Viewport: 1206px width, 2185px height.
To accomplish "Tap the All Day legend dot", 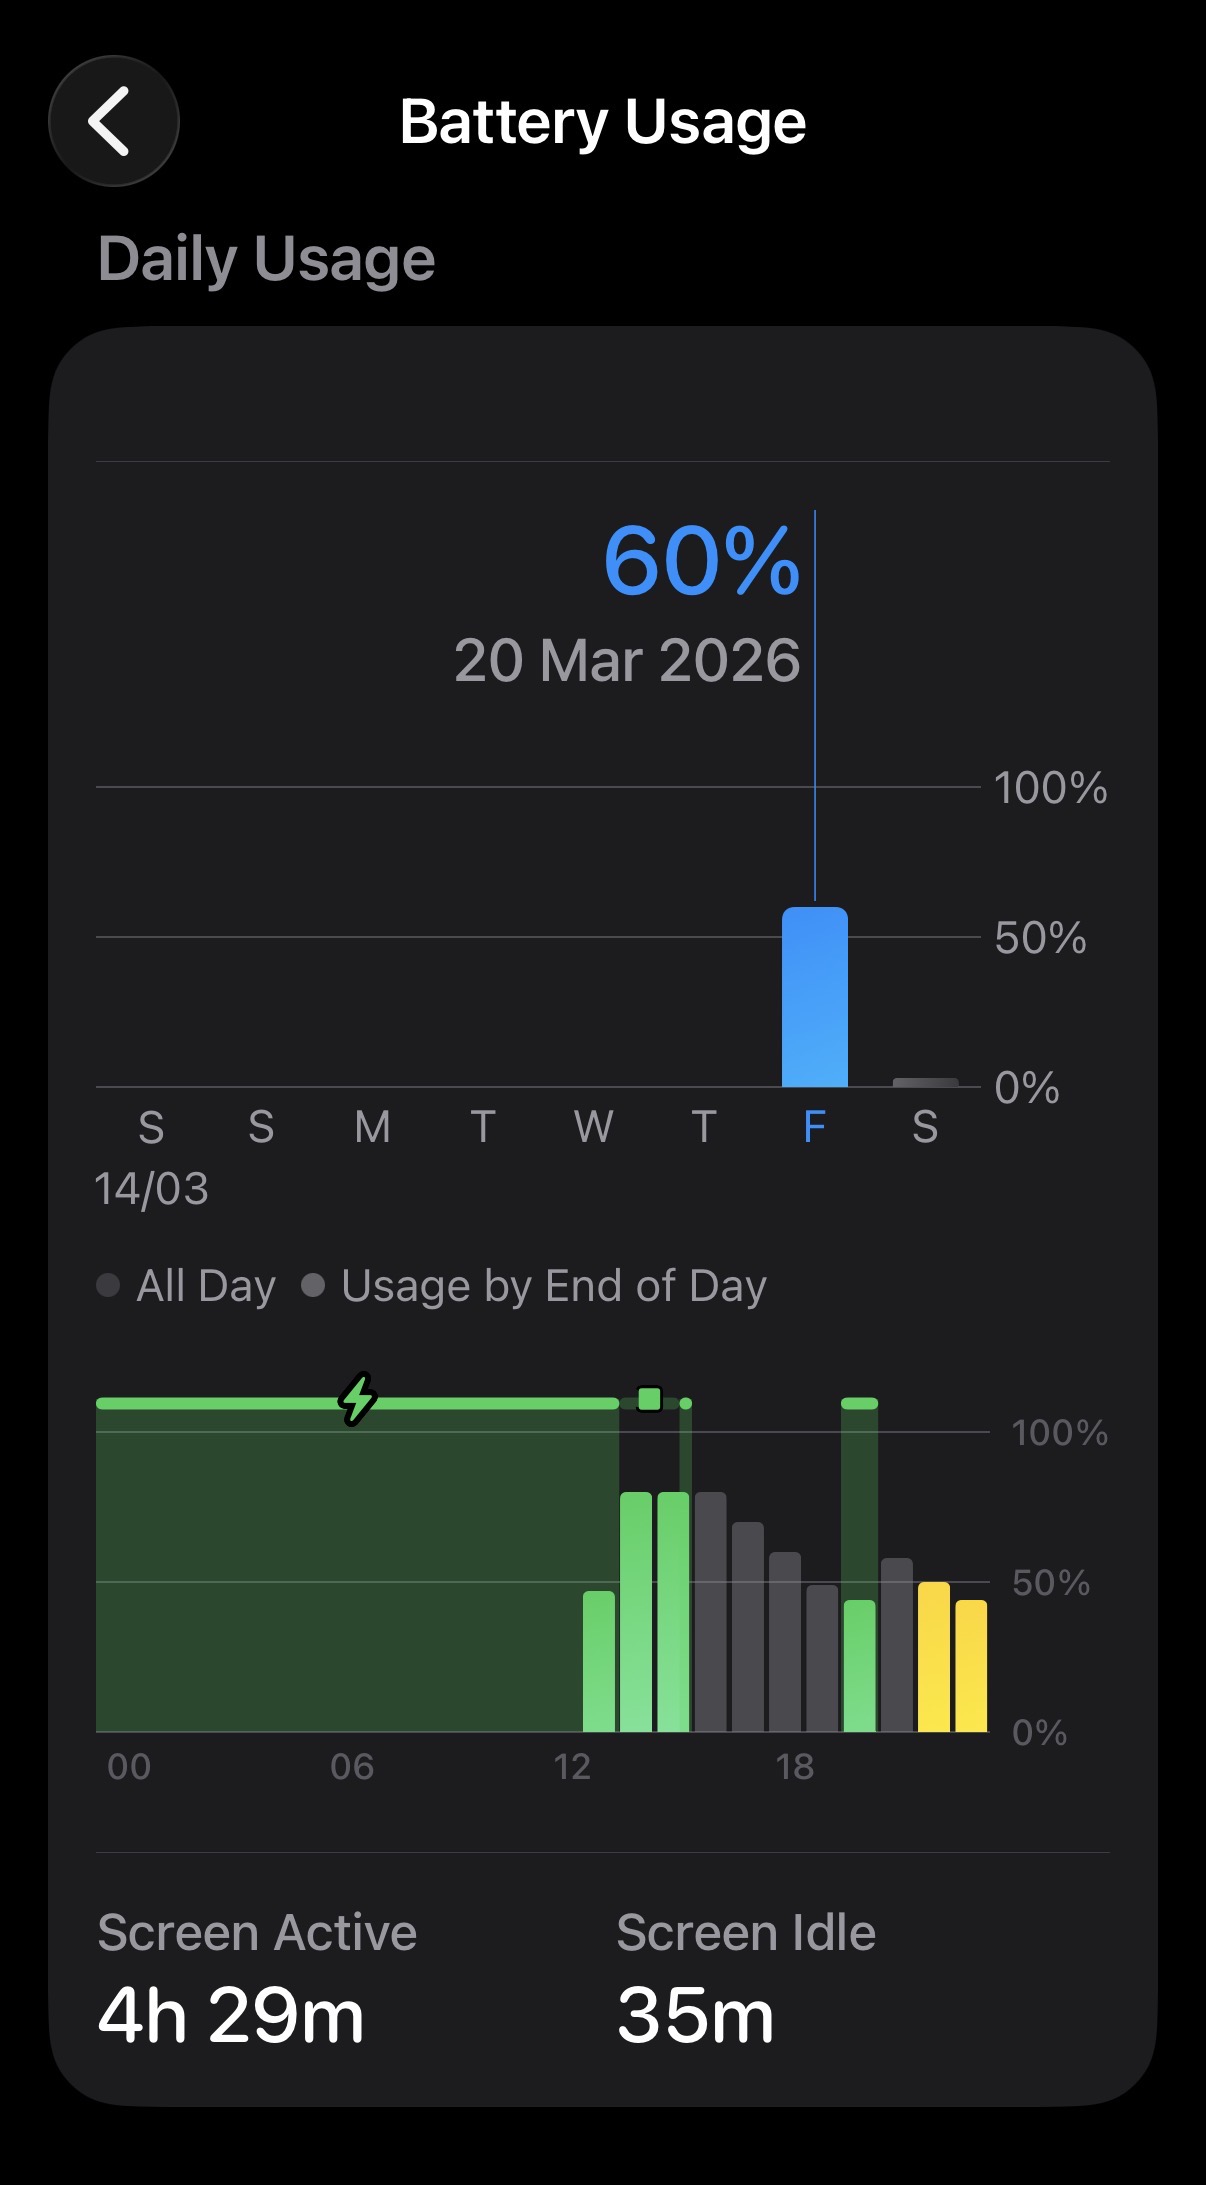I will pyautogui.click(x=108, y=1285).
